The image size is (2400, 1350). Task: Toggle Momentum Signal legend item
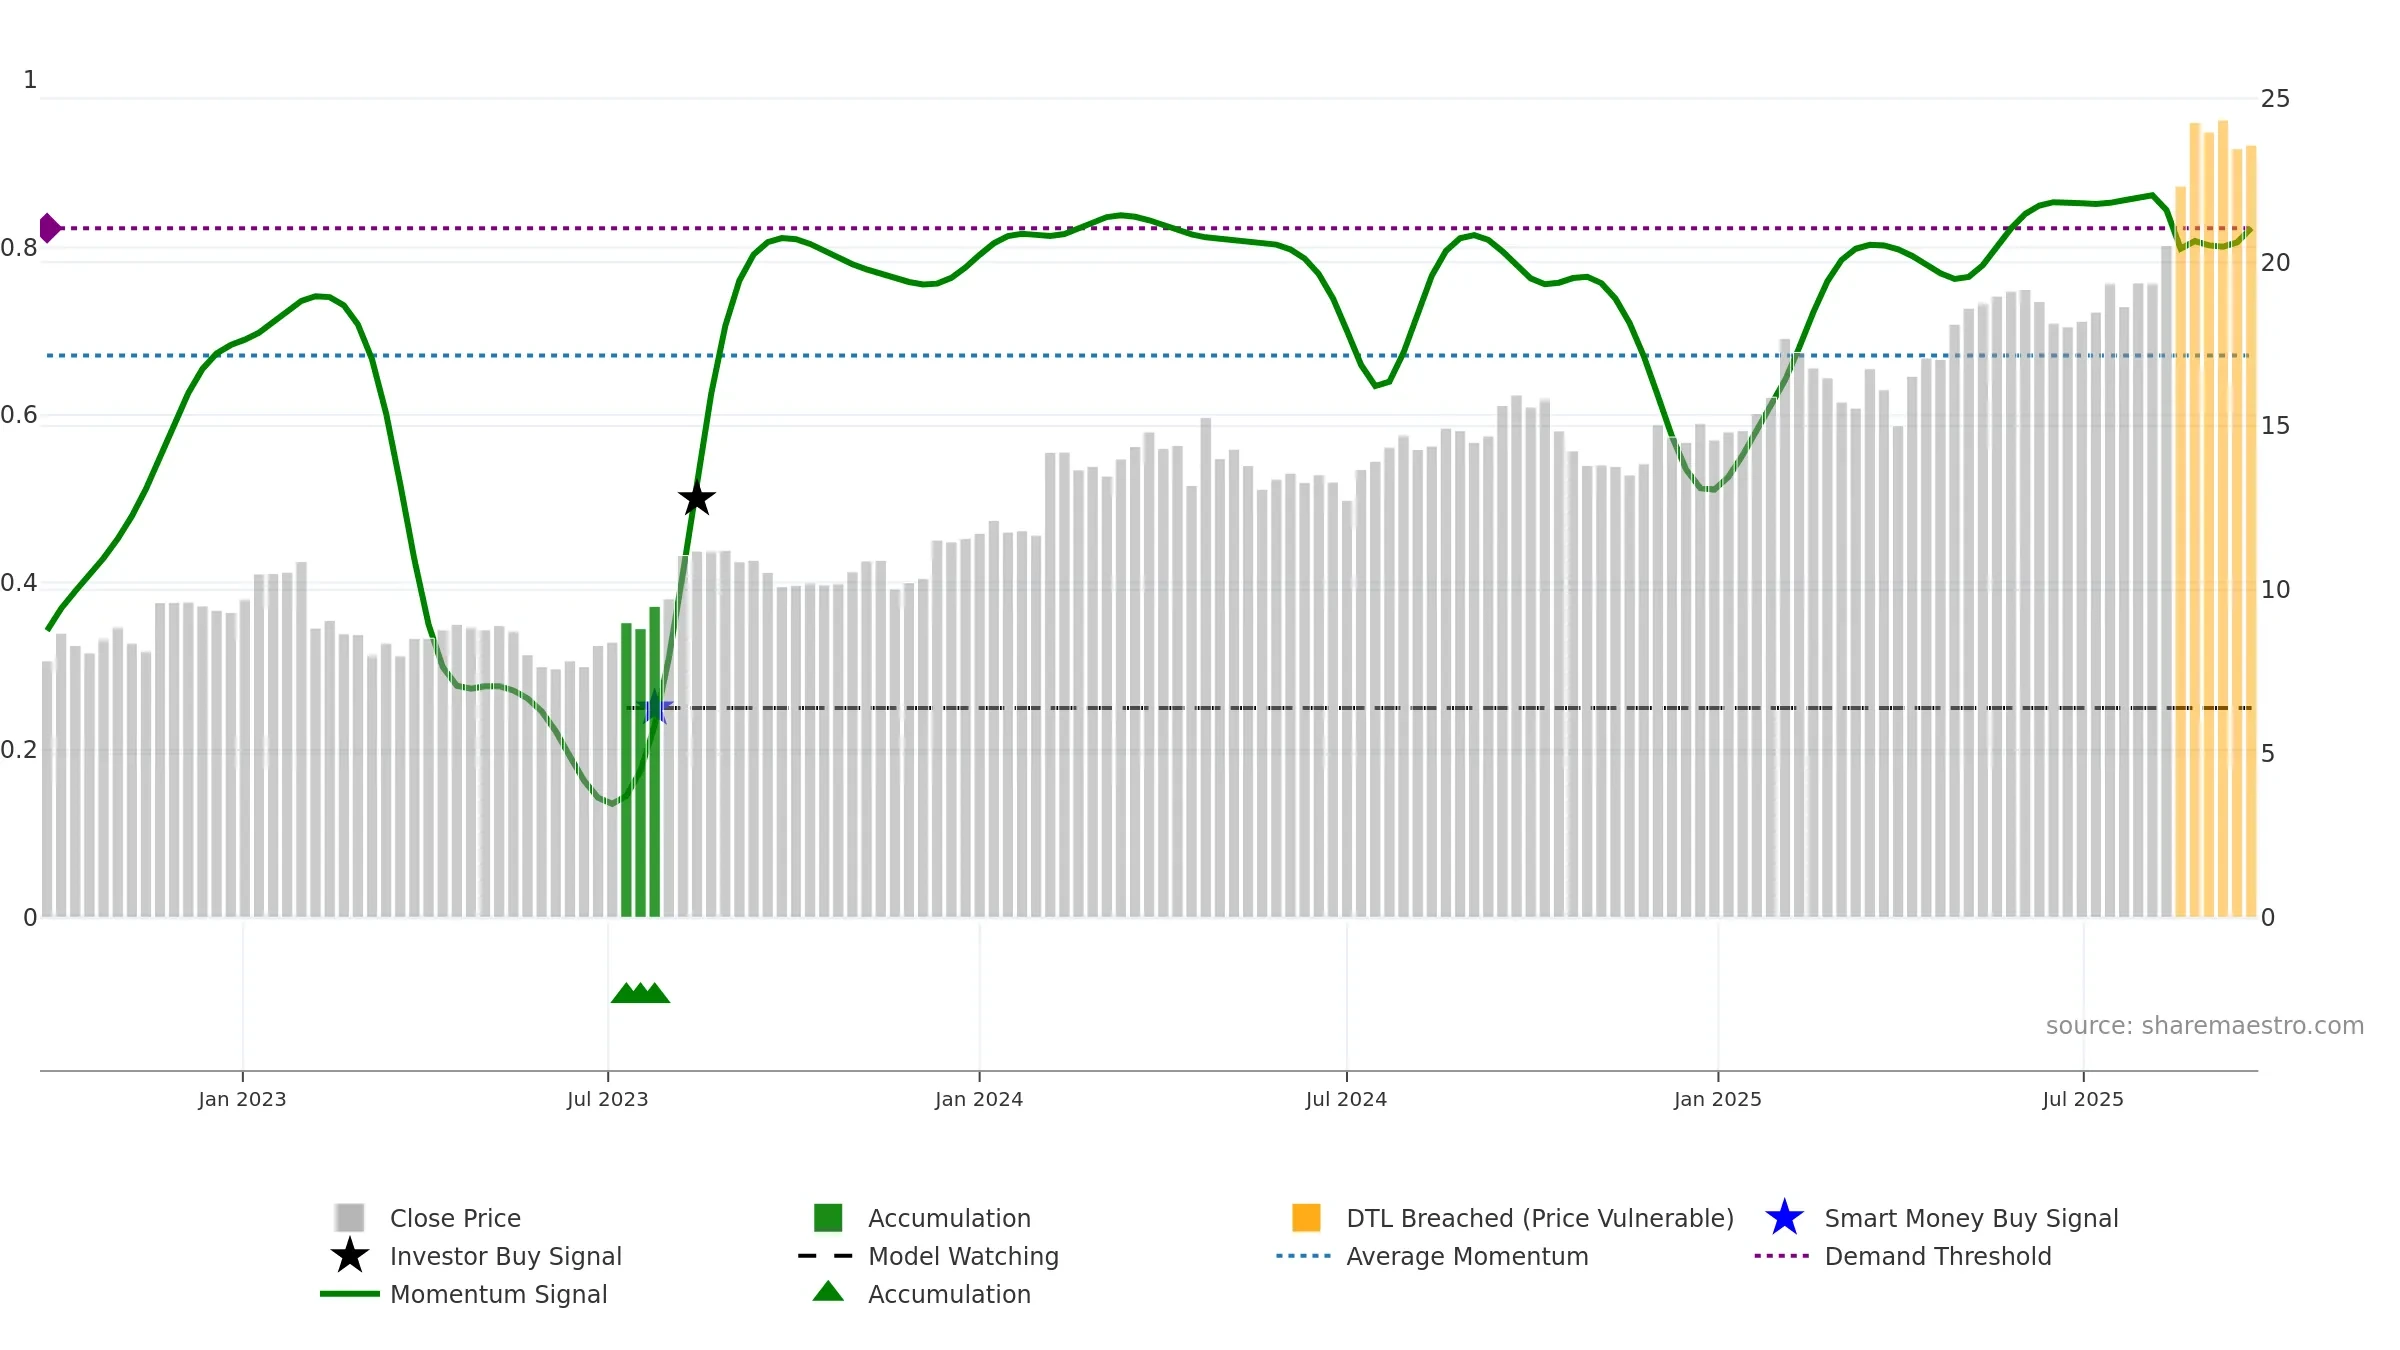click(464, 1294)
